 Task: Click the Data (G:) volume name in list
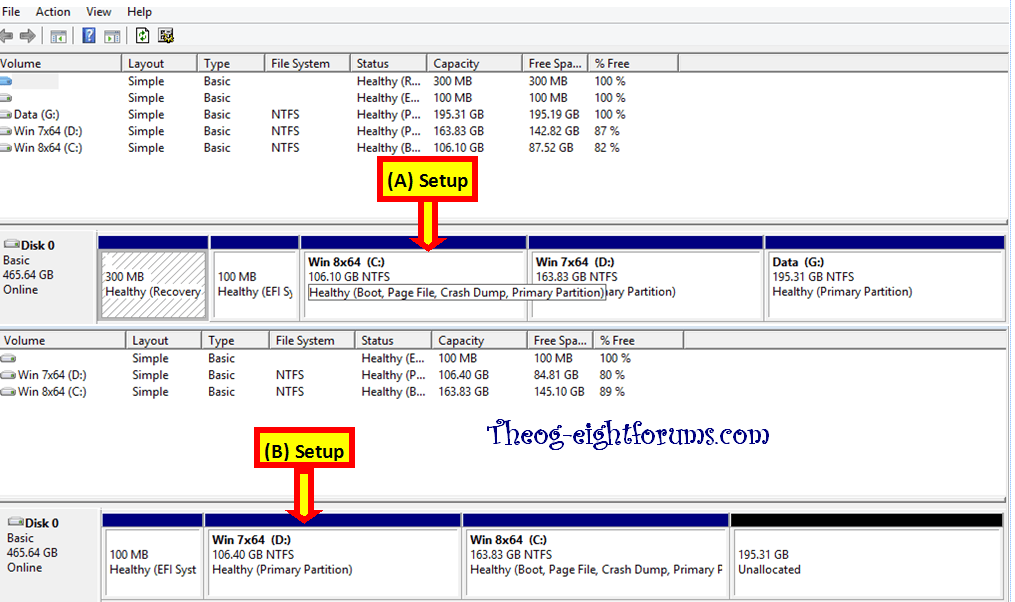[36, 115]
